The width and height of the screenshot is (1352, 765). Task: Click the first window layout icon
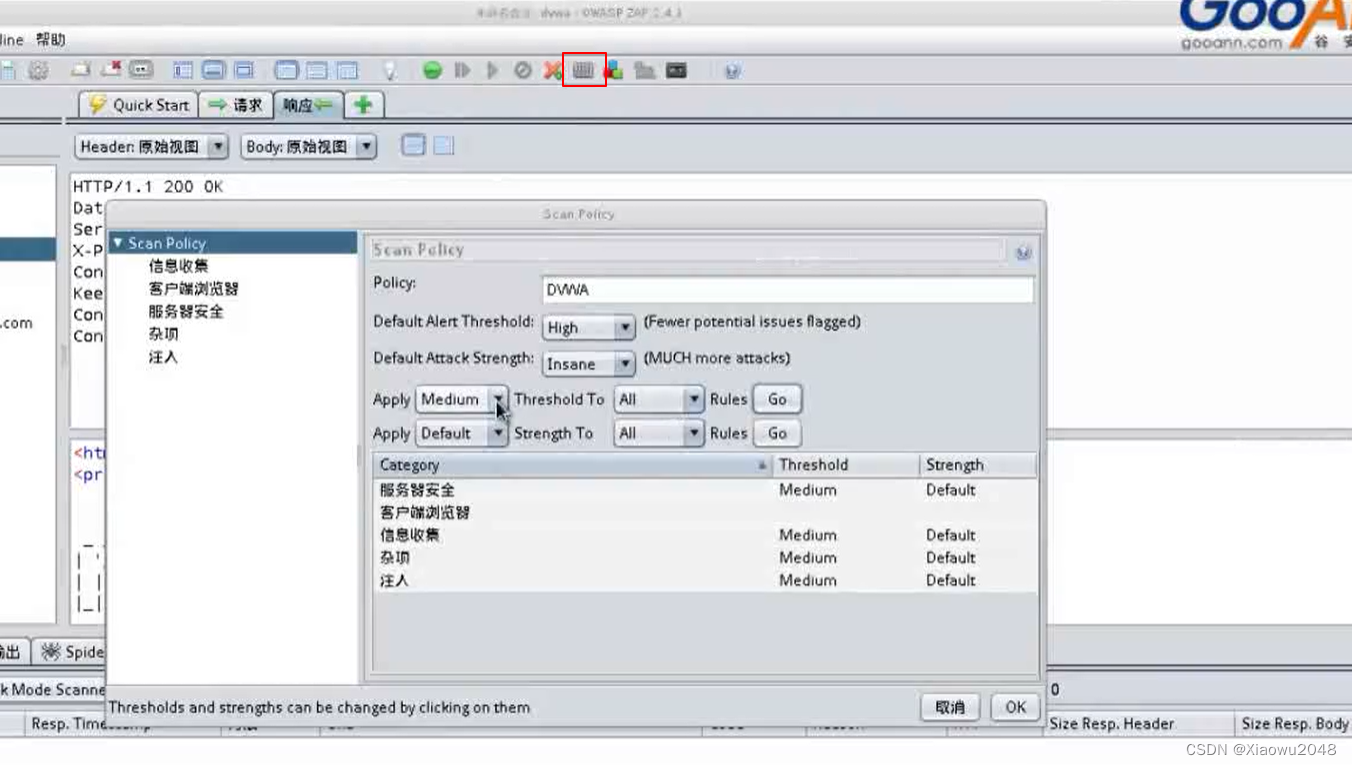183,71
